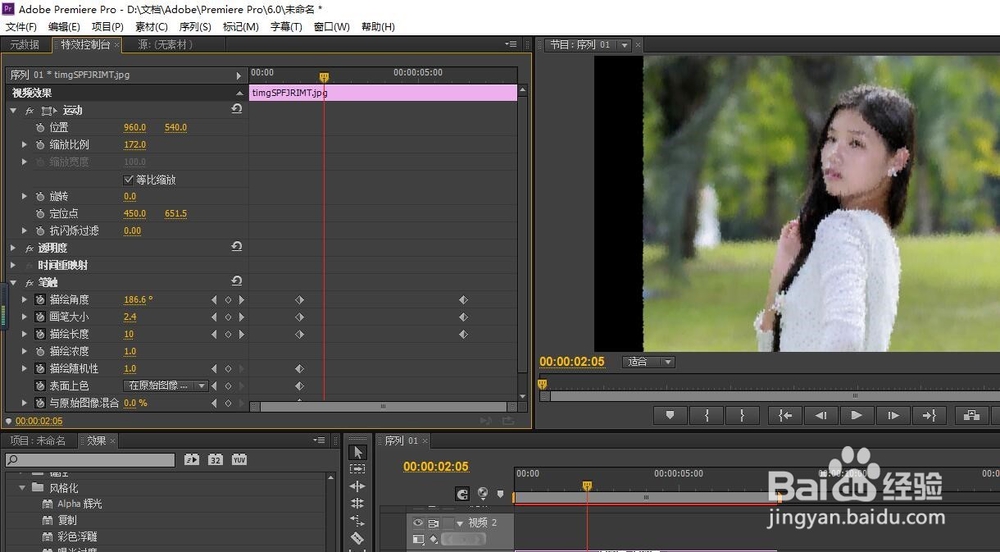1000x552 pixels.
Task: Open the 编辑(E) menu
Action: 64,27
